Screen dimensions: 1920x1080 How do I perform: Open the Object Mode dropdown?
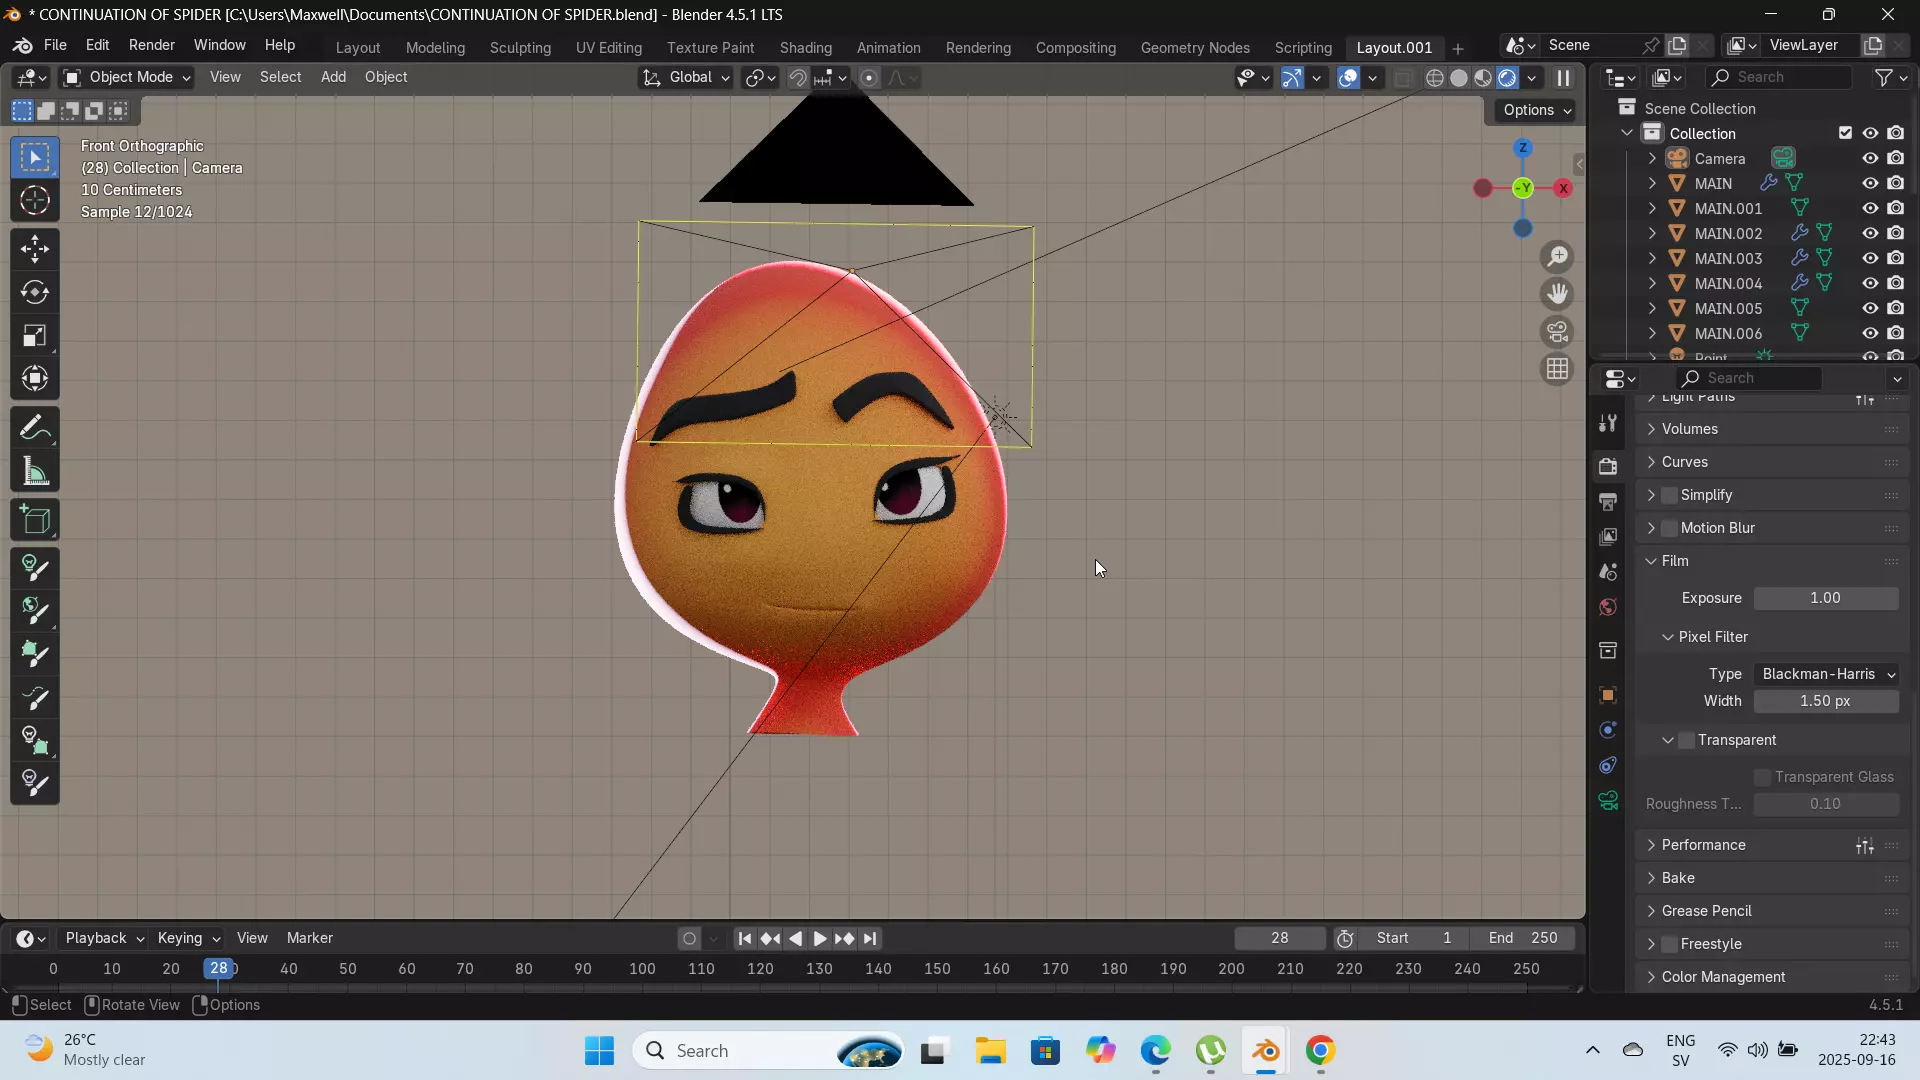coord(126,77)
